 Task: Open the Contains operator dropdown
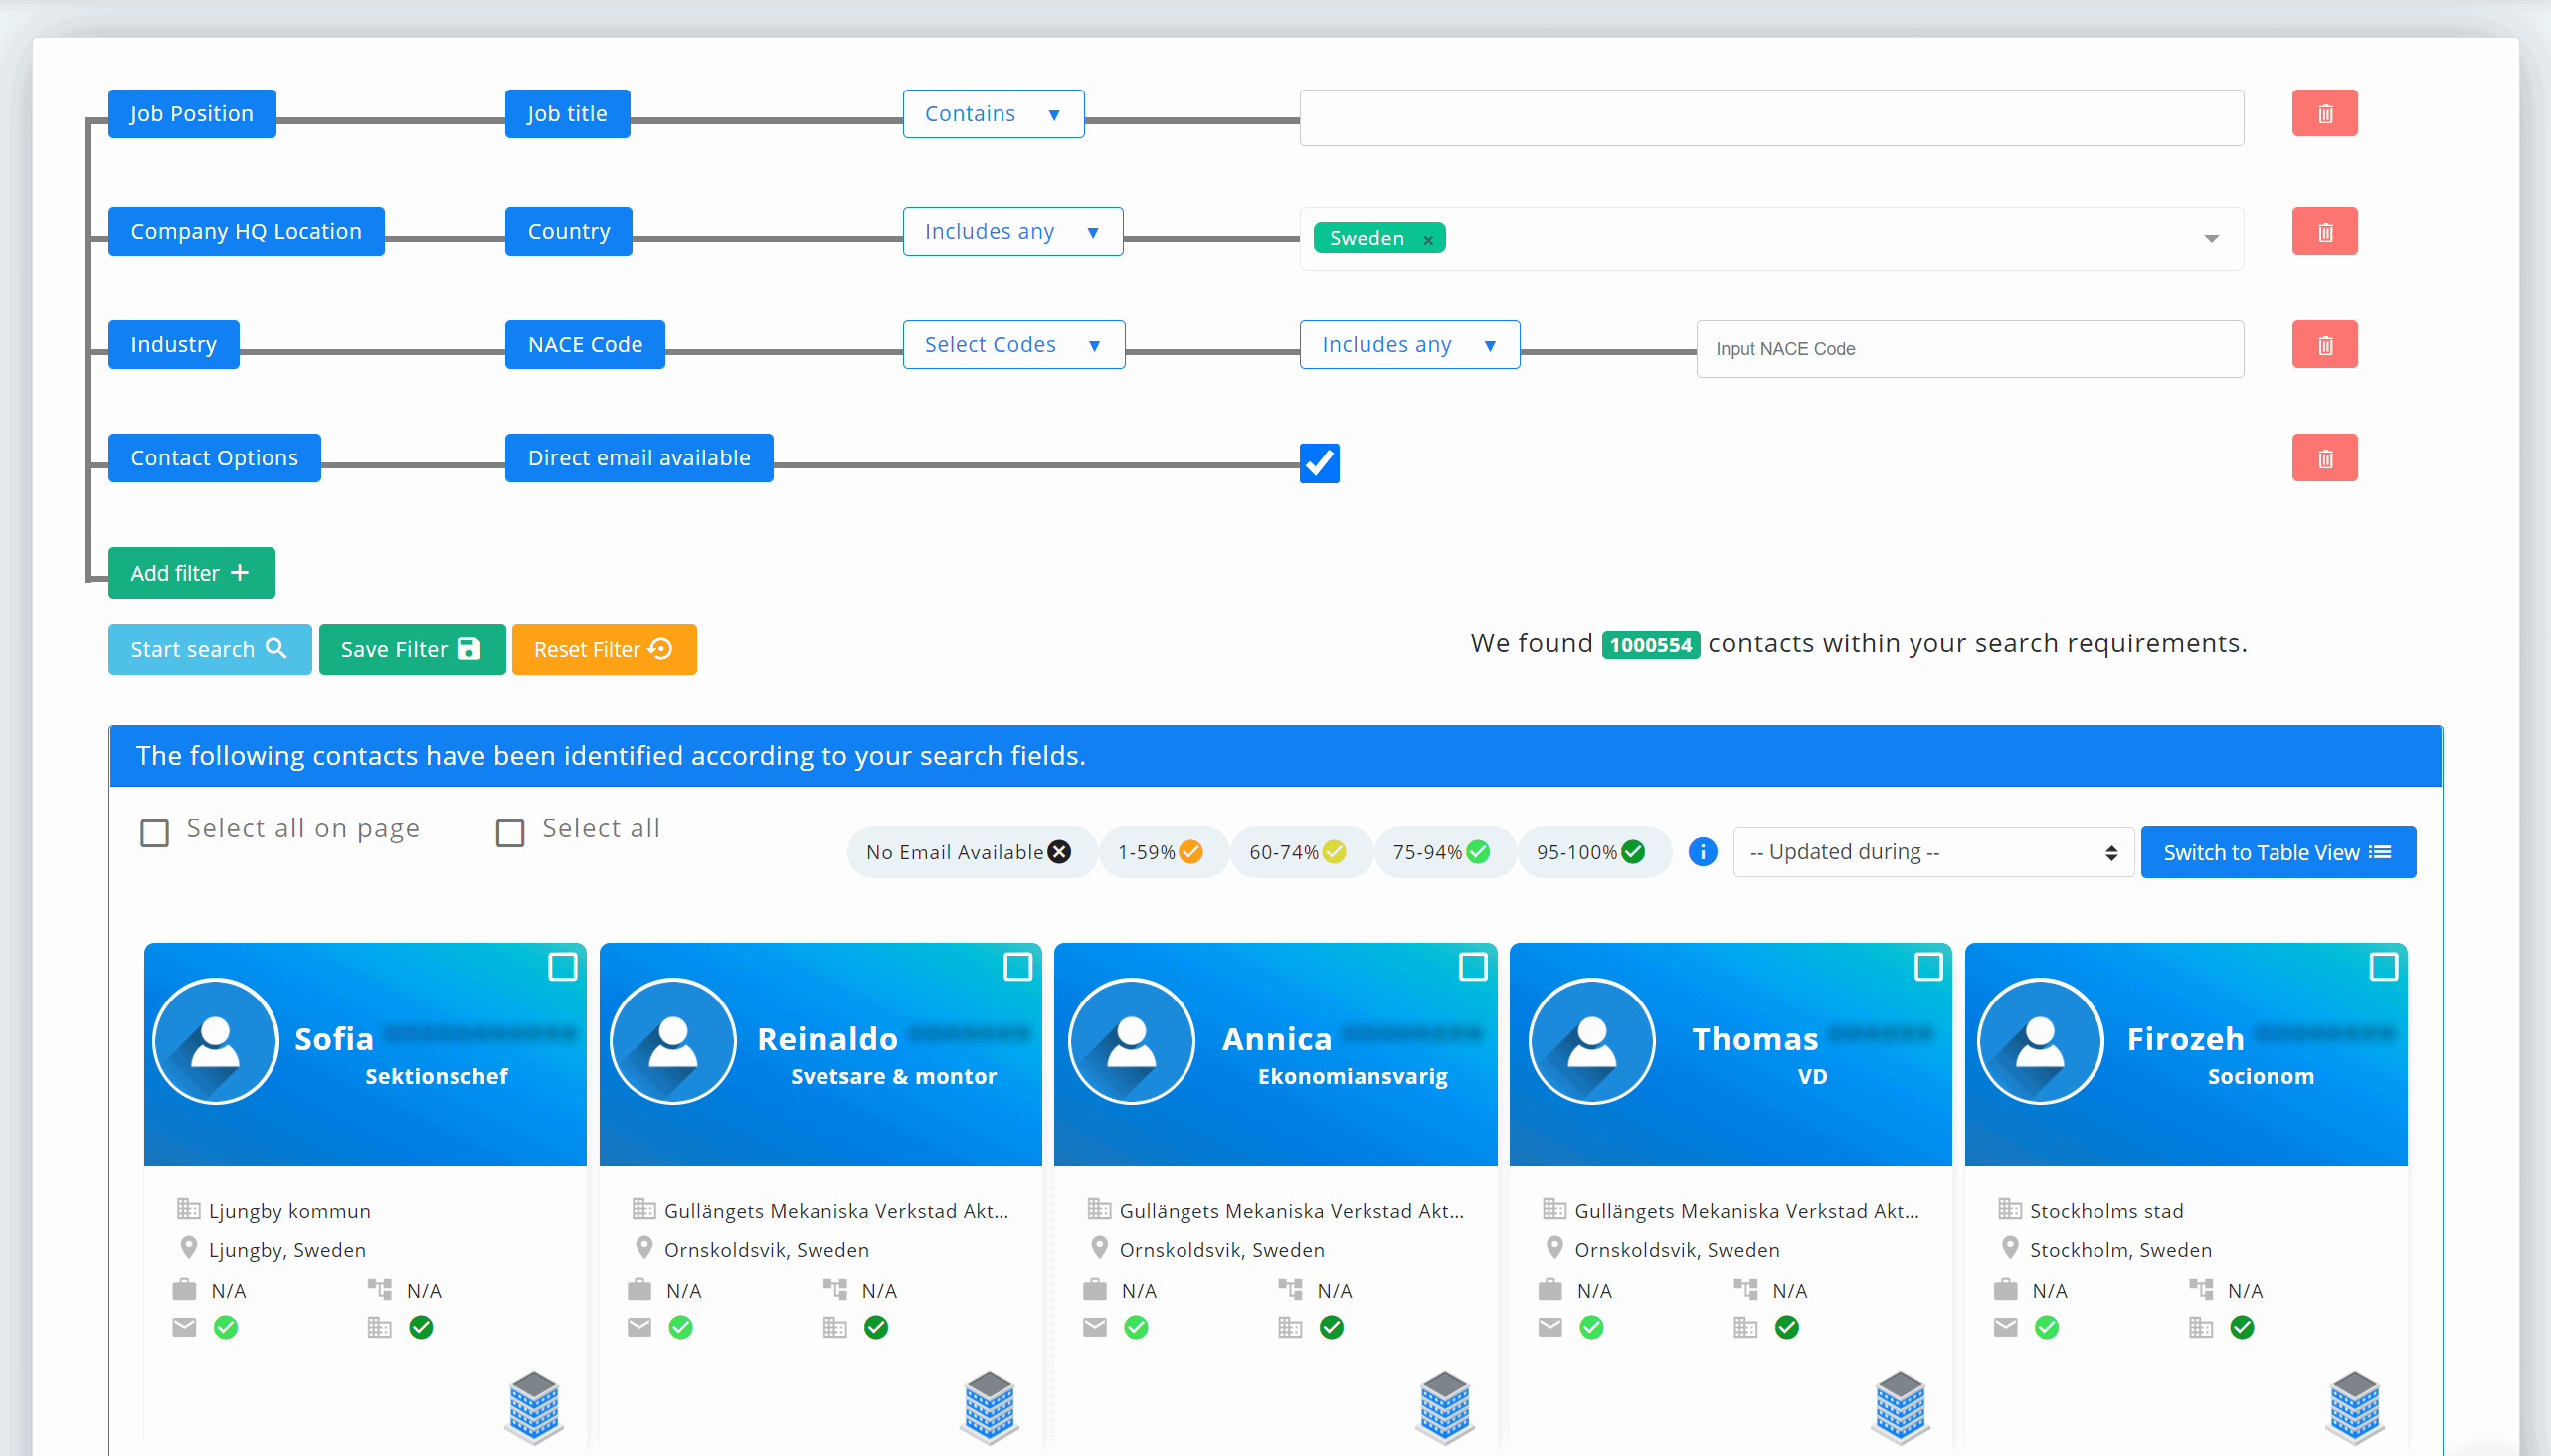992,114
